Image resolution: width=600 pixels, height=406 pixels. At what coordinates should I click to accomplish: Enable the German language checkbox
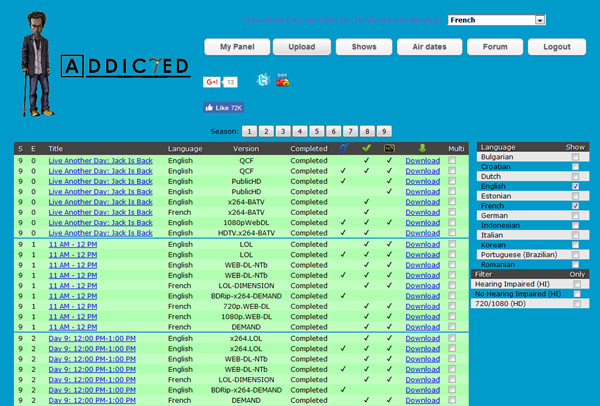pos(575,215)
